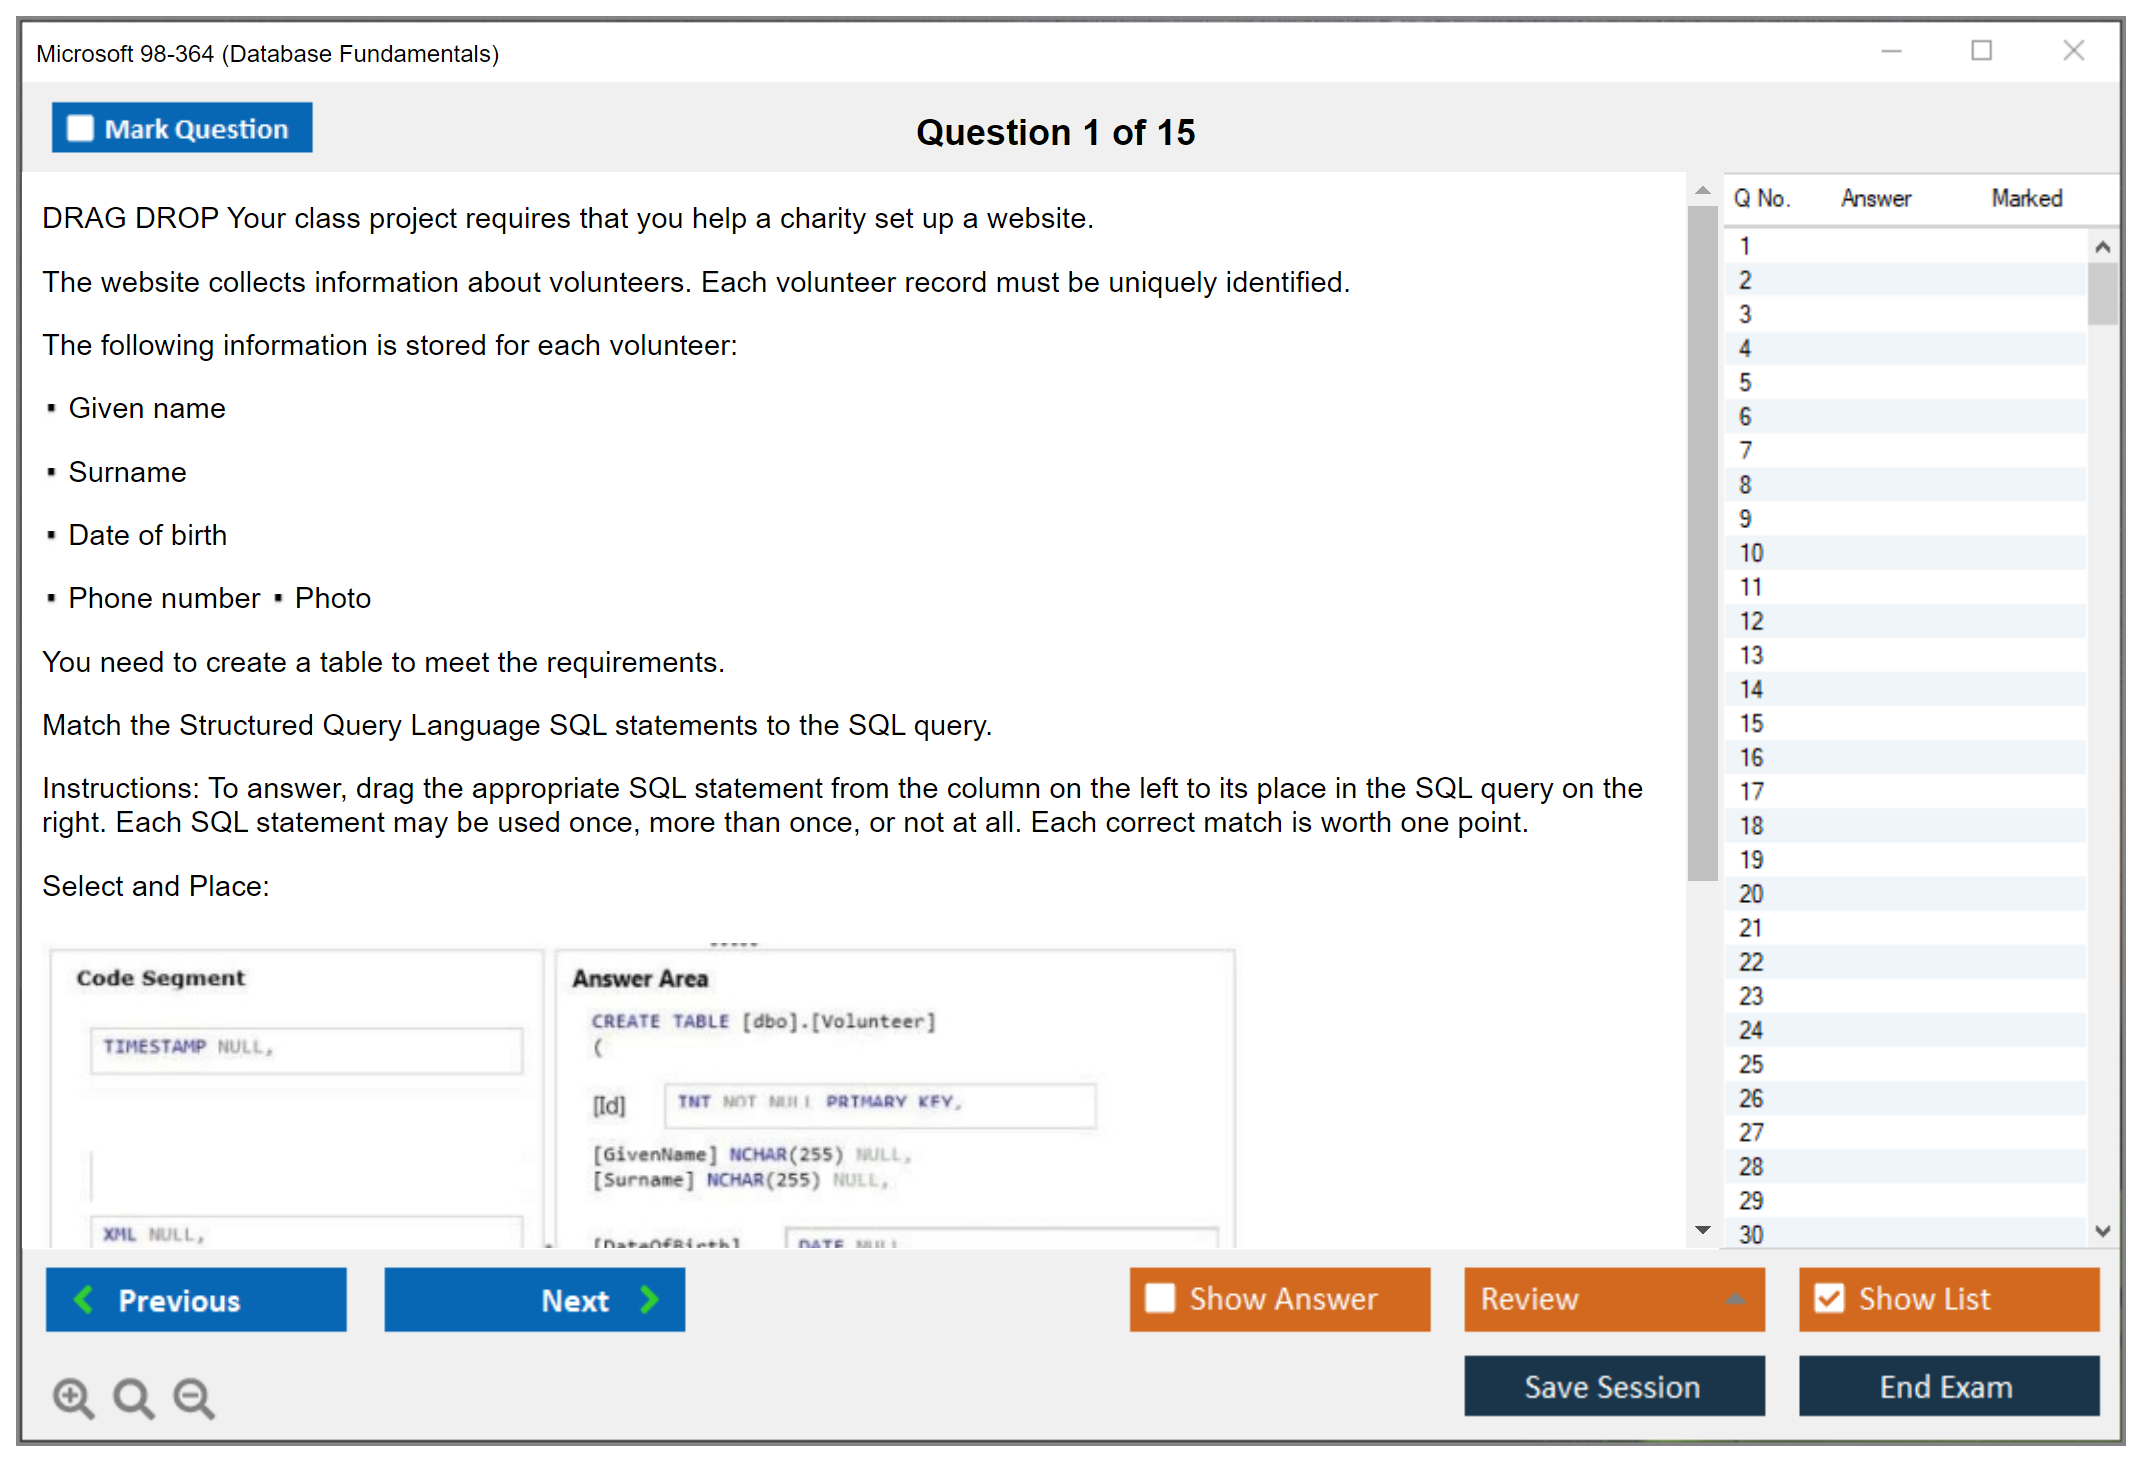This screenshot has width=2150, height=1470.
Task: Open the Review dropdown menu
Action: pos(1735,1299)
